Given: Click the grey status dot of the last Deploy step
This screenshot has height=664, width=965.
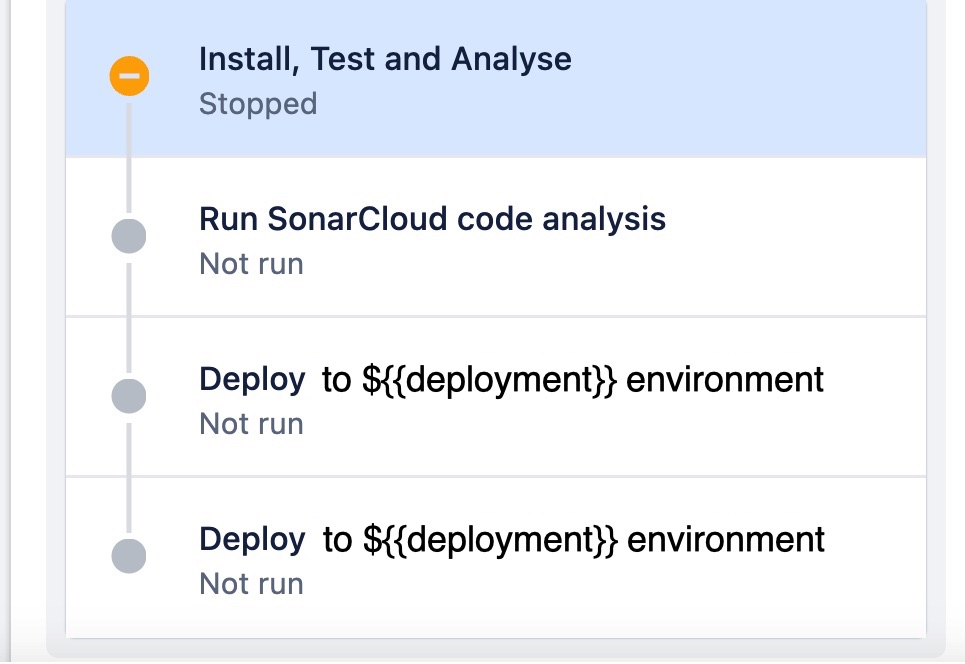Looking at the screenshot, I should coord(129,556).
